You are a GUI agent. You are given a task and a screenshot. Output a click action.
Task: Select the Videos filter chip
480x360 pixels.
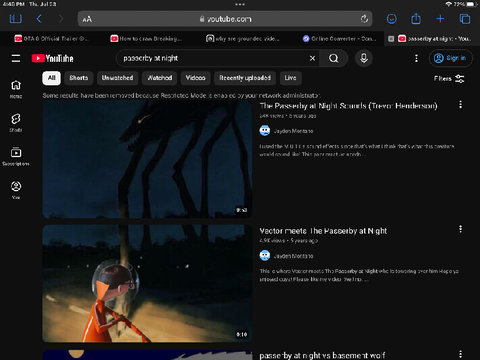(195, 78)
